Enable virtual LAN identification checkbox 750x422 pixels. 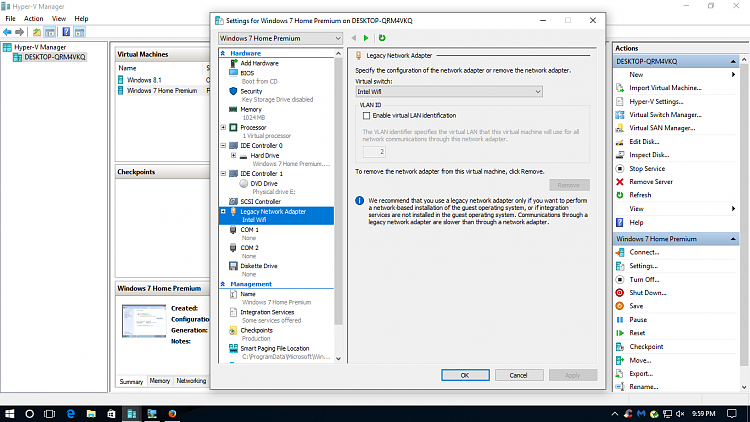point(366,115)
